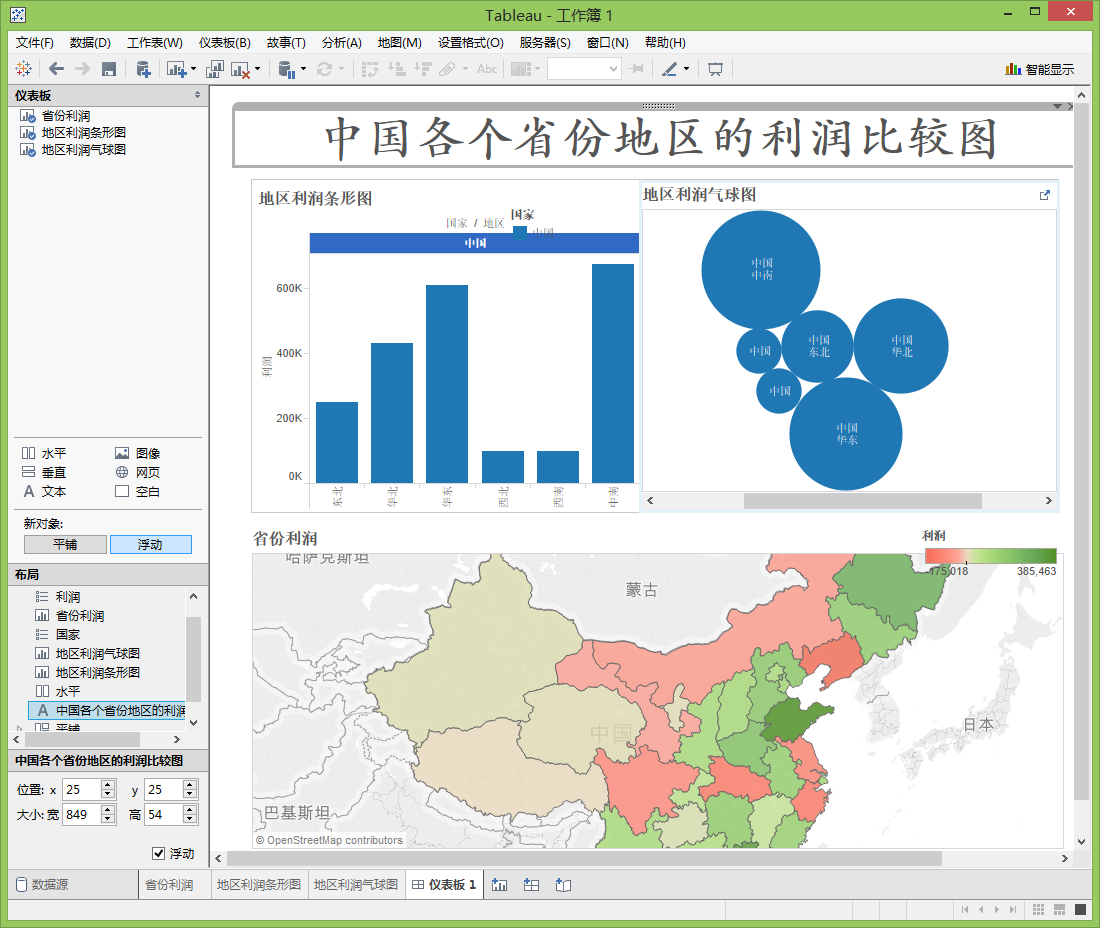This screenshot has height=928, width=1100.
Task: Open the 智能显示 (Show Me) panel
Action: click(1040, 69)
